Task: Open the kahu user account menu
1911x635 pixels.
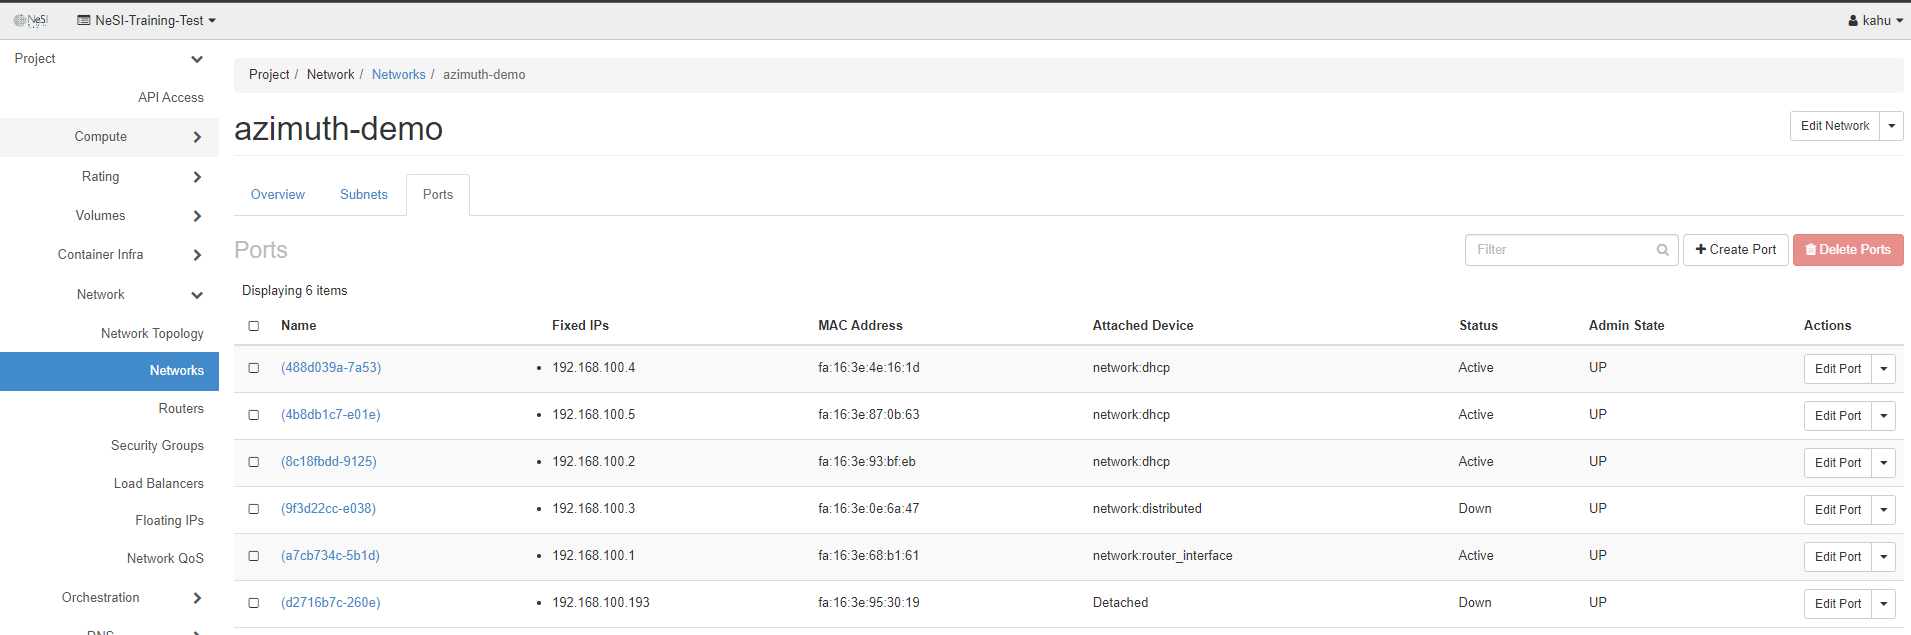Action: (x=1875, y=20)
